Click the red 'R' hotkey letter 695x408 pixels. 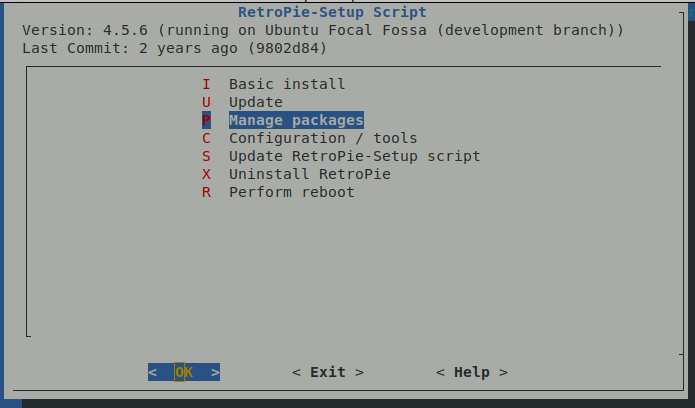pyautogui.click(x=206, y=192)
